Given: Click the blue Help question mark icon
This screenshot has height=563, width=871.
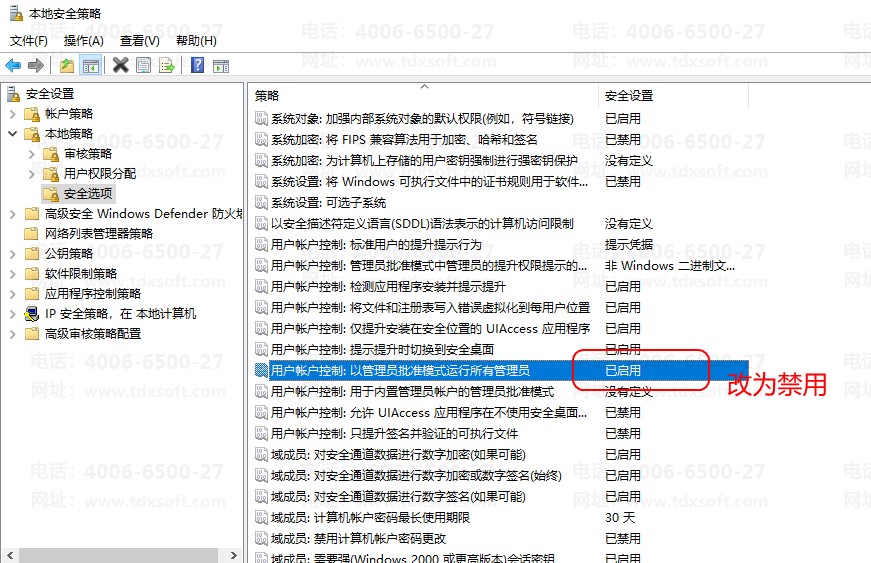Looking at the screenshot, I should pos(198,66).
